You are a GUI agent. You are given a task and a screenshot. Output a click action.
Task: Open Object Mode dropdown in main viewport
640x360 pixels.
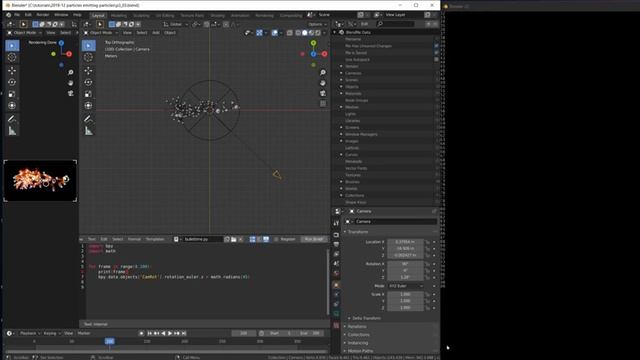tap(101, 33)
